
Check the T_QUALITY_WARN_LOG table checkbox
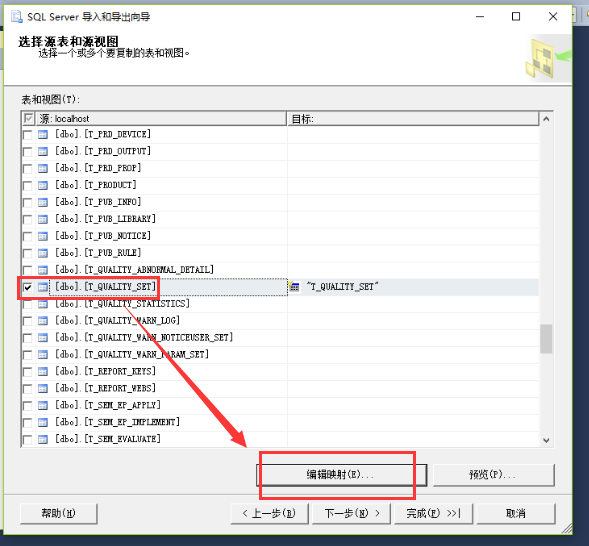[x=27, y=321]
